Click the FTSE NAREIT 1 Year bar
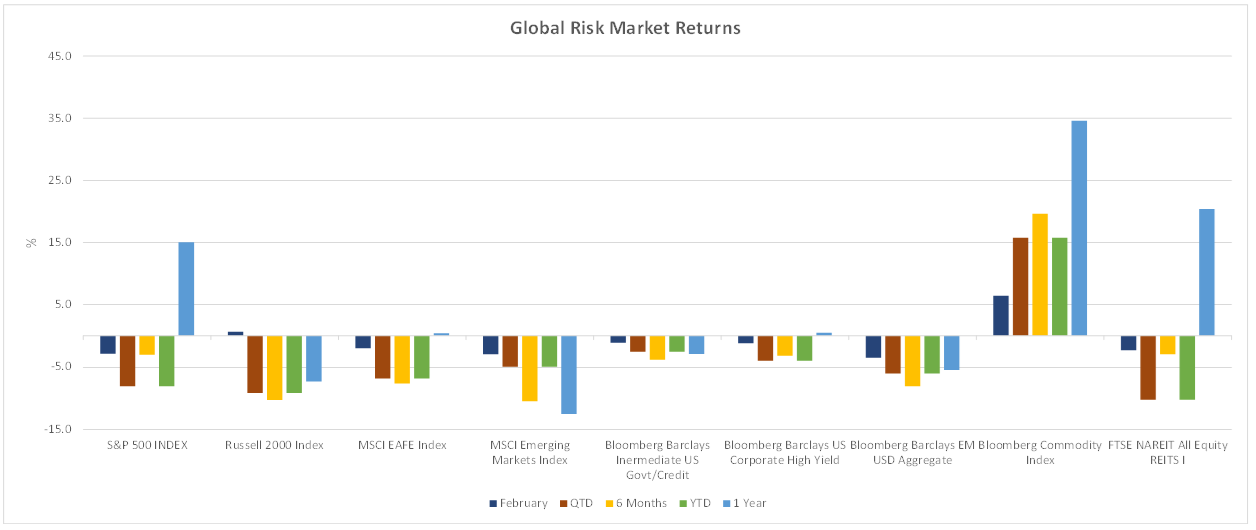Image resolution: width=1256 pixels, height=530 pixels. click(x=1206, y=272)
